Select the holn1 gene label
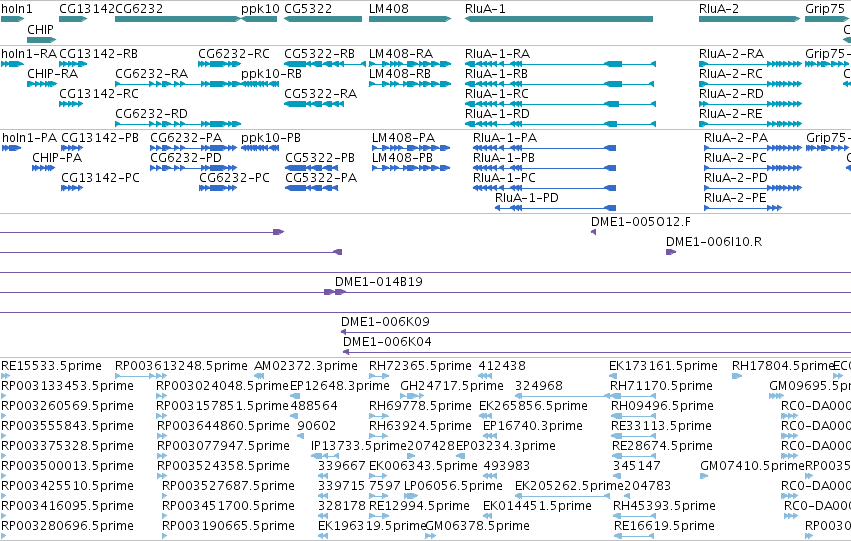The height and width of the screenshot is (541, 851). coord(17,9)
